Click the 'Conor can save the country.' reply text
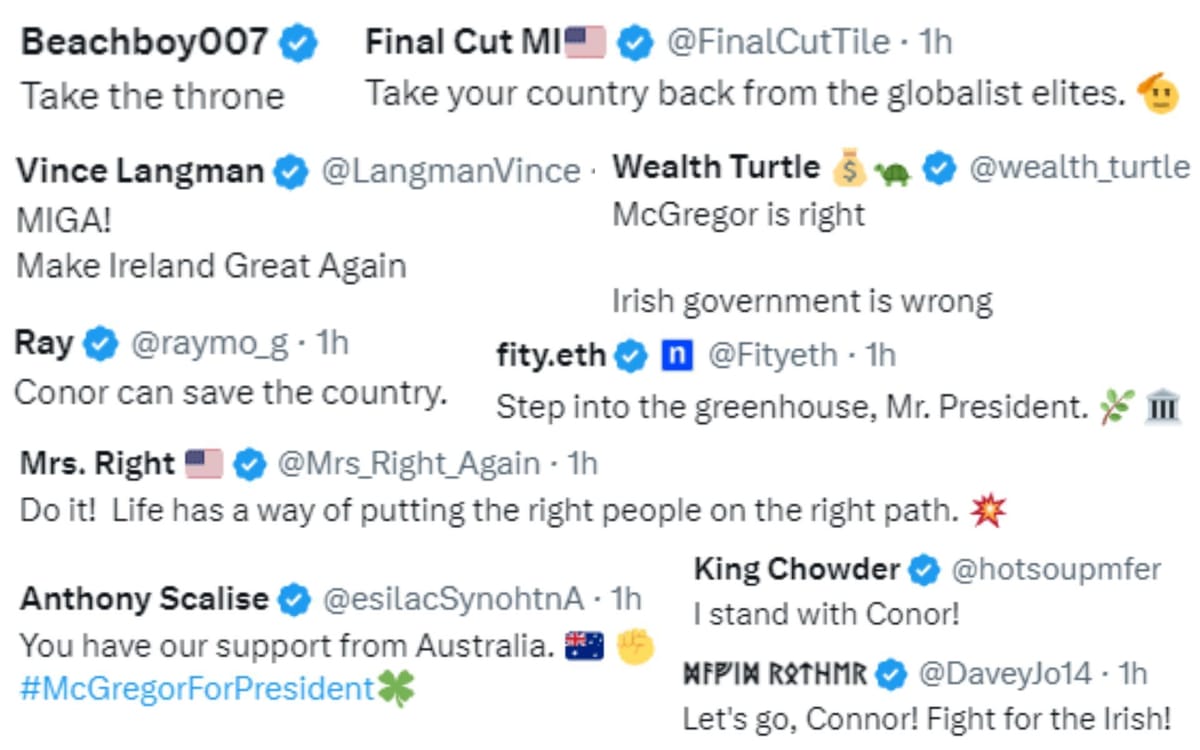Screen dimensions: 1200x750 (x=230, y=393)
